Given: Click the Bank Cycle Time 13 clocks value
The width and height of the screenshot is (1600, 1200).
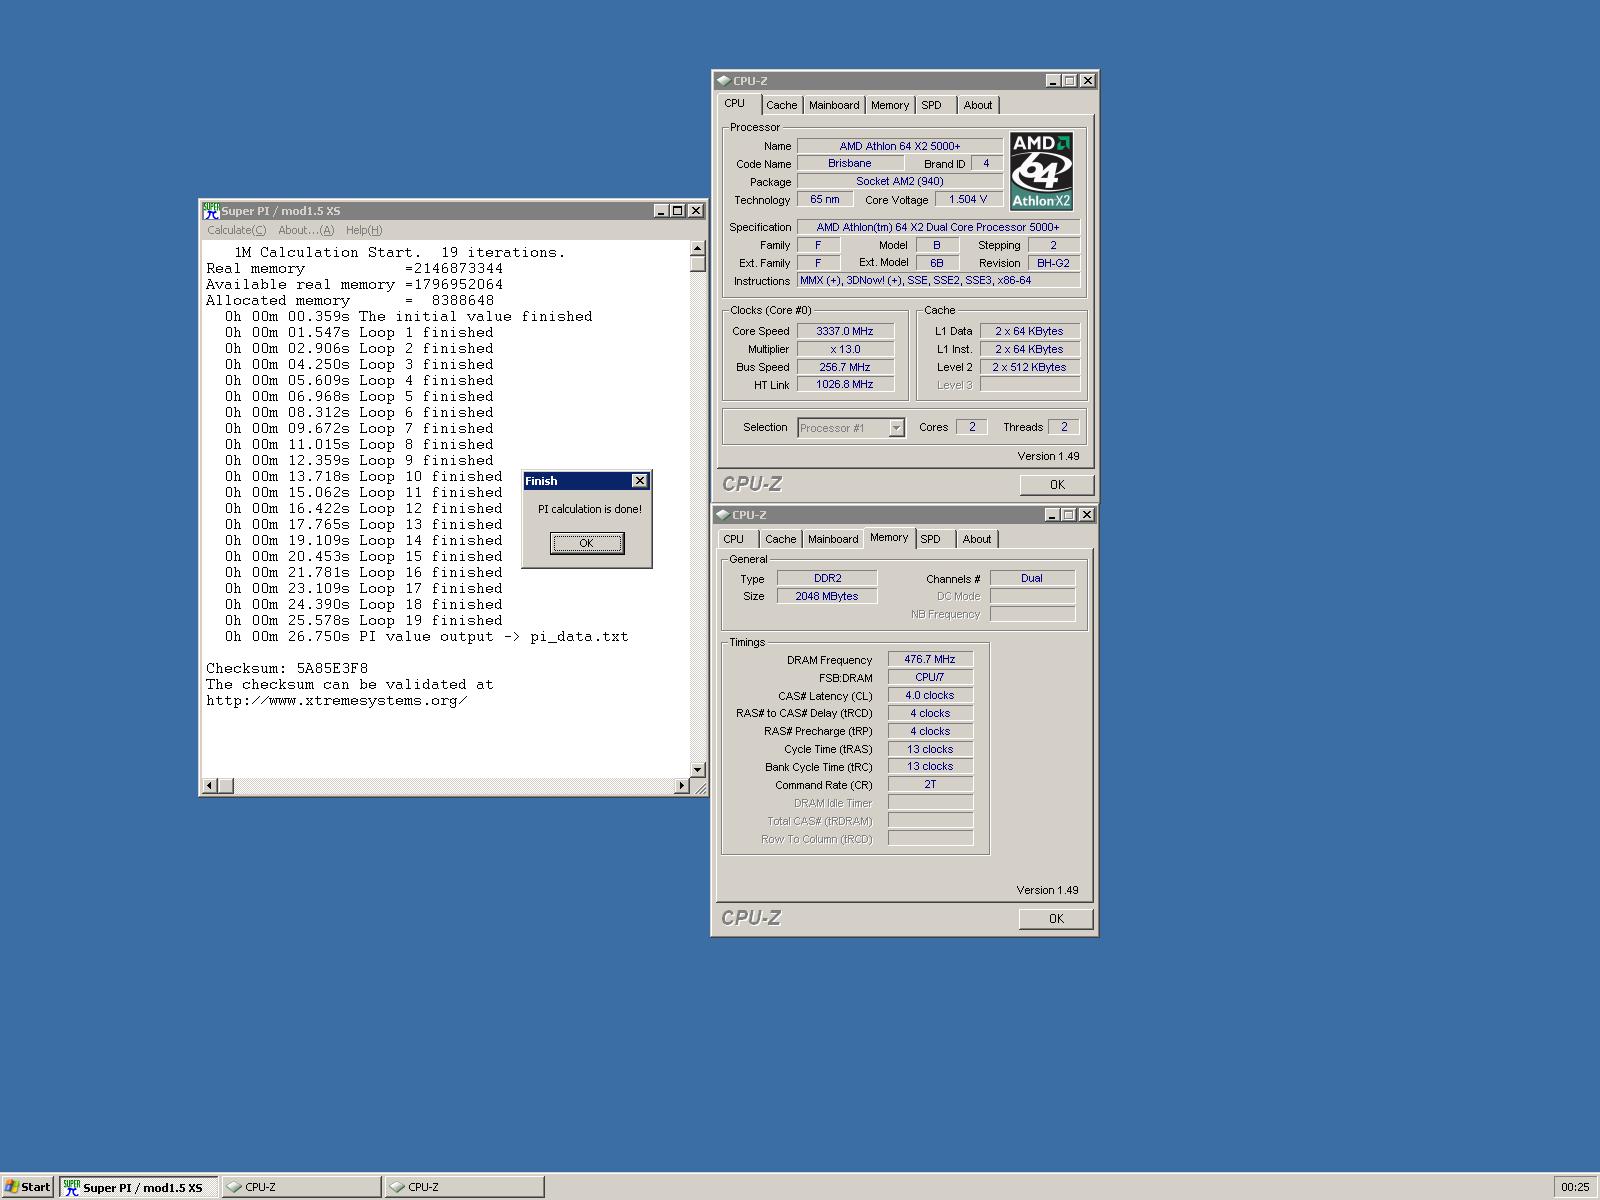Looking at the screenshot, I should point(930,767).
